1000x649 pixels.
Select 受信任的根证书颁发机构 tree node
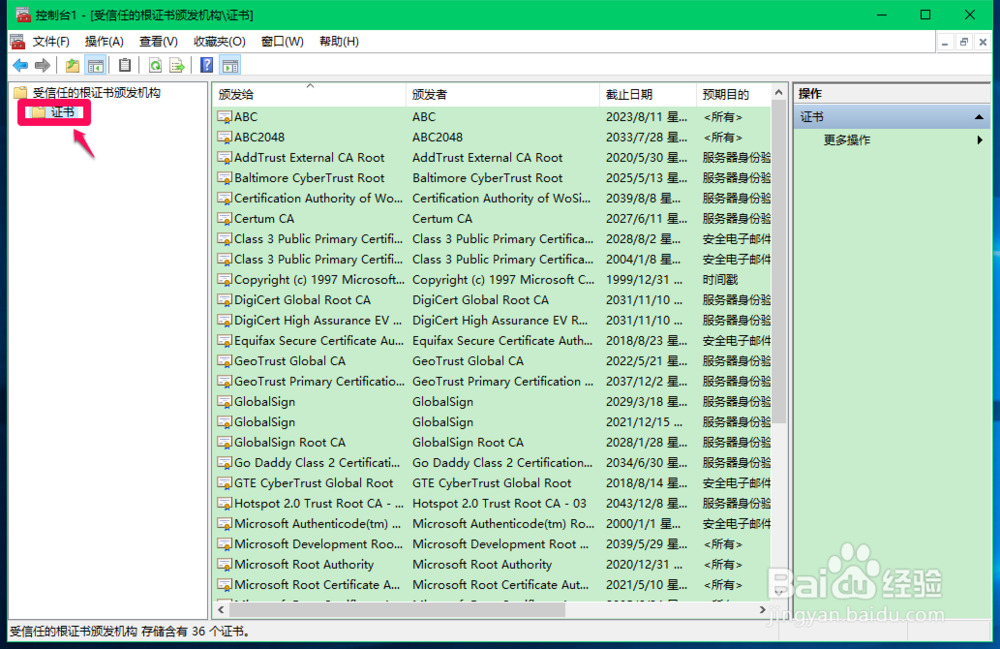coord(96,92)
